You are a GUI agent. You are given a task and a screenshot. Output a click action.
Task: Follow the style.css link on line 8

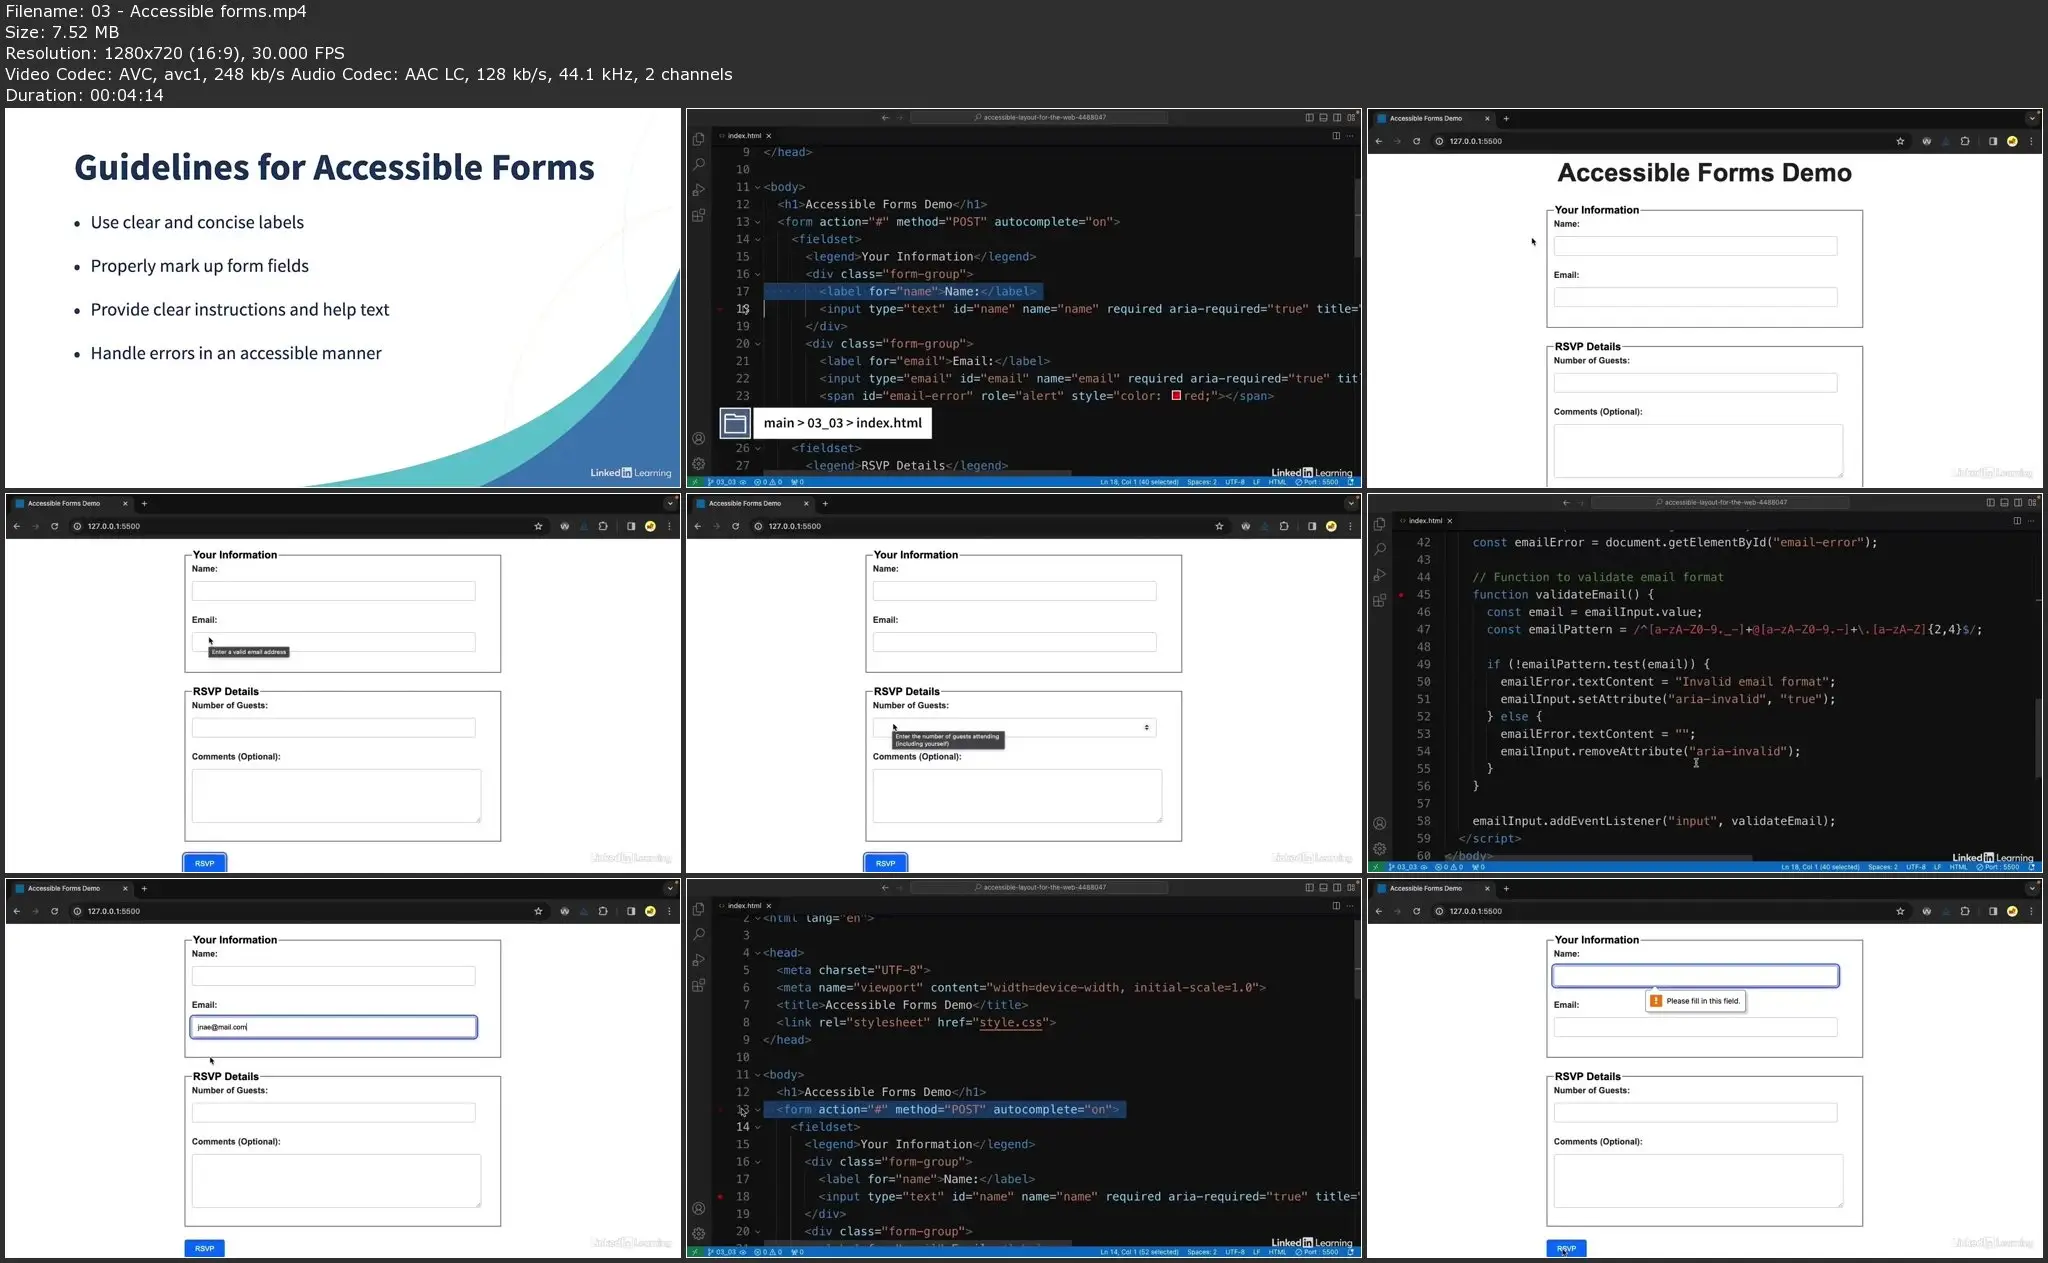click(x=1010, y=1023)
